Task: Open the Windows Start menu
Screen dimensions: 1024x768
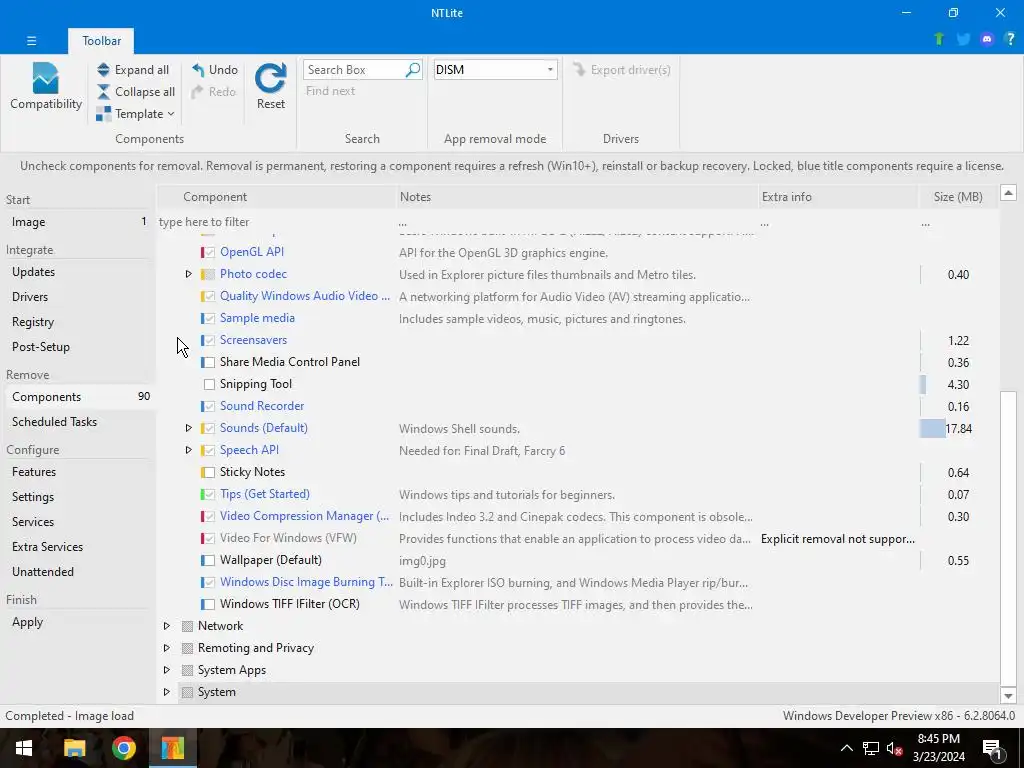Action: click(x=24, y=748)
